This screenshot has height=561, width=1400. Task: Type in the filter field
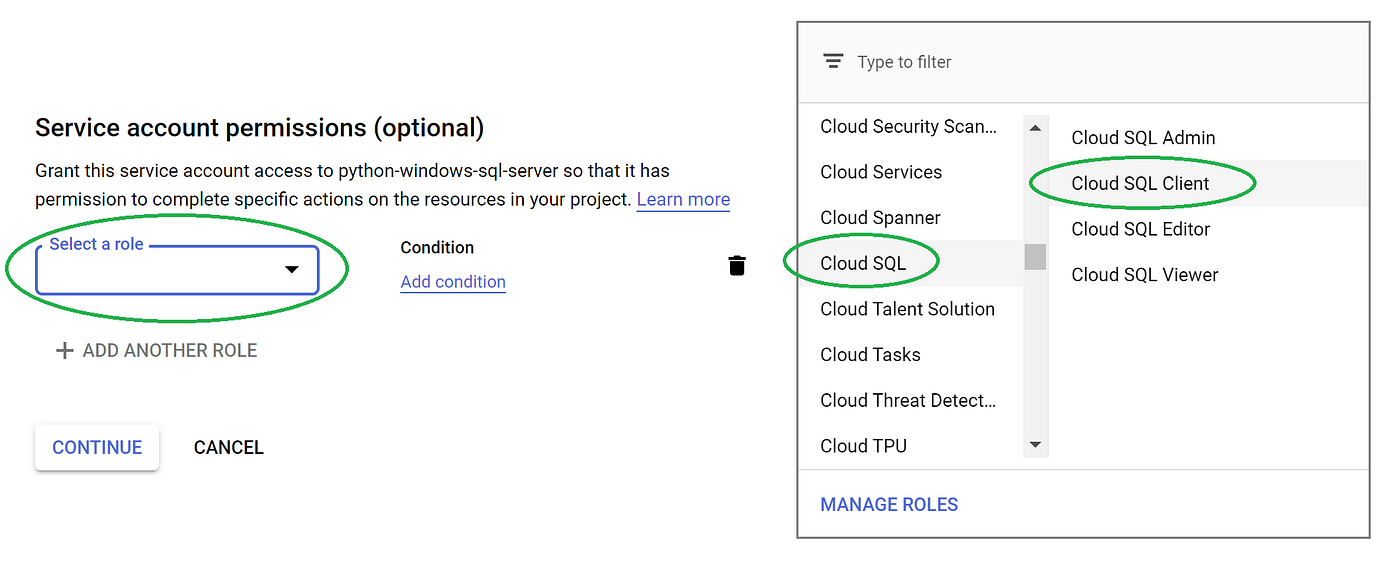[x=1000, y=62]
